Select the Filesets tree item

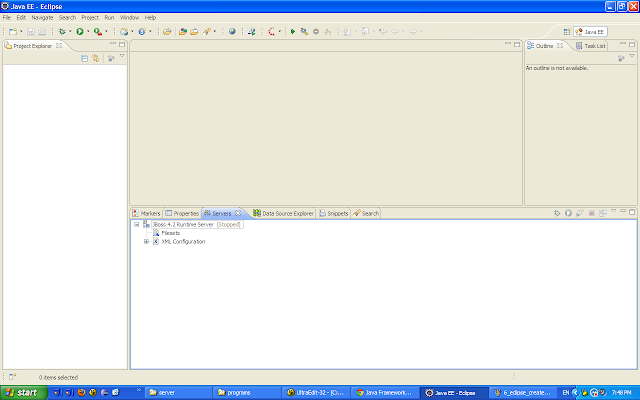point(171,233)
